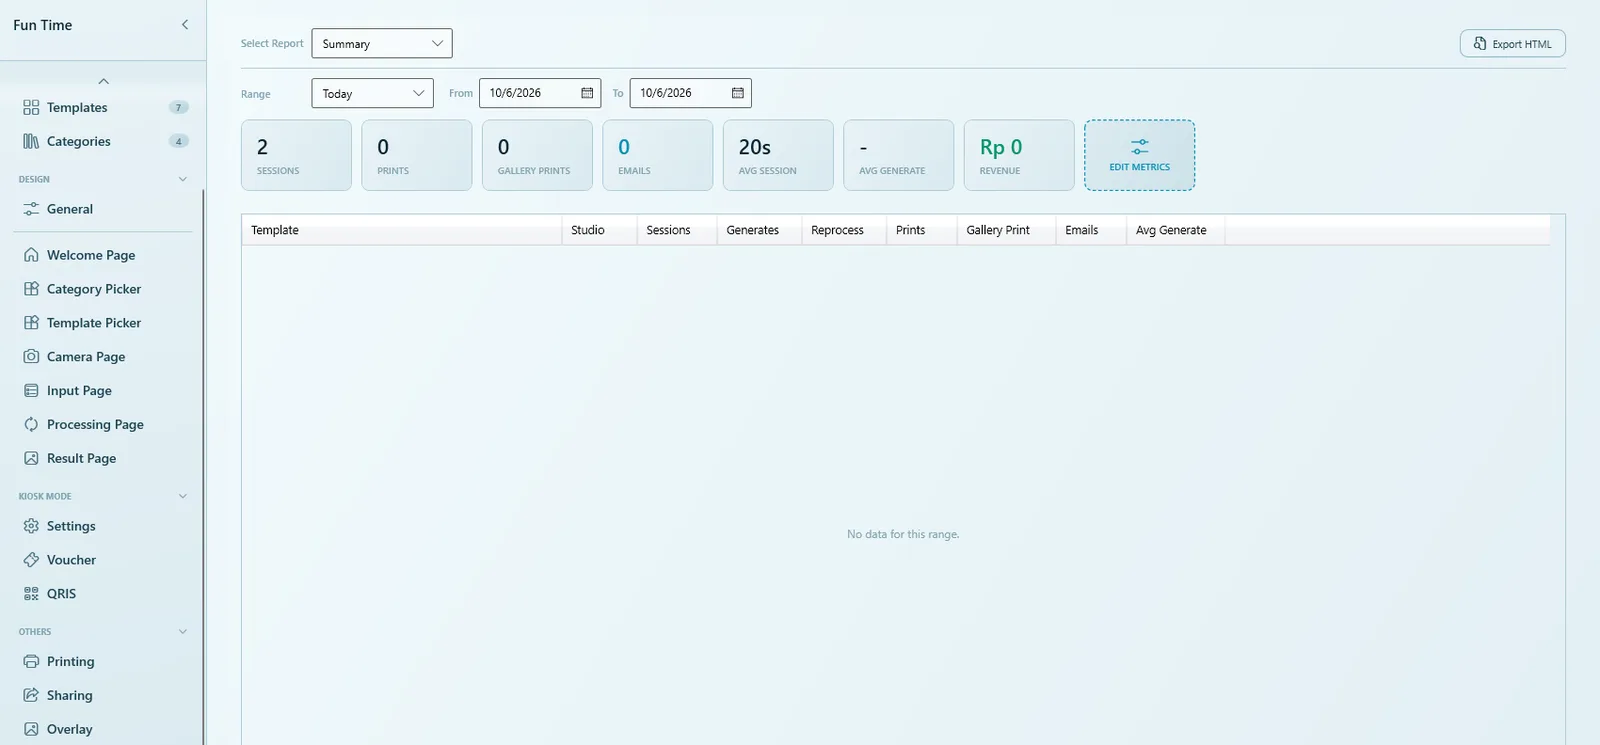1600x745 pixels.
Task: Open the Categories menu item
Action: [104, 141]
